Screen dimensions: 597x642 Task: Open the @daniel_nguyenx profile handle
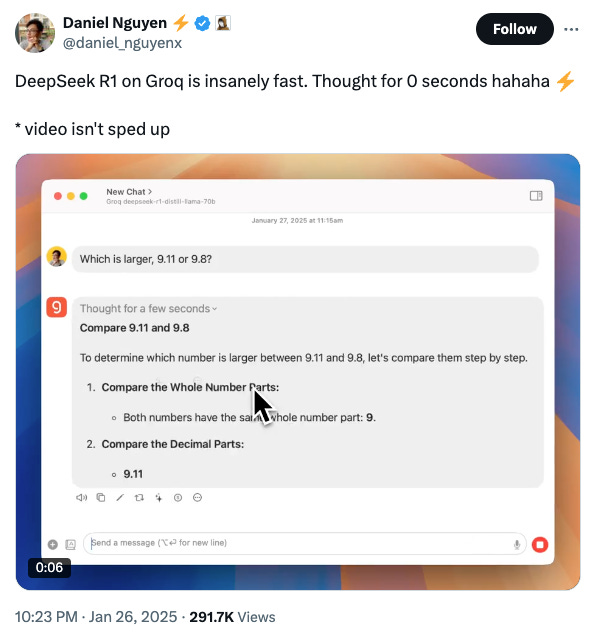[x=122, y=43]
